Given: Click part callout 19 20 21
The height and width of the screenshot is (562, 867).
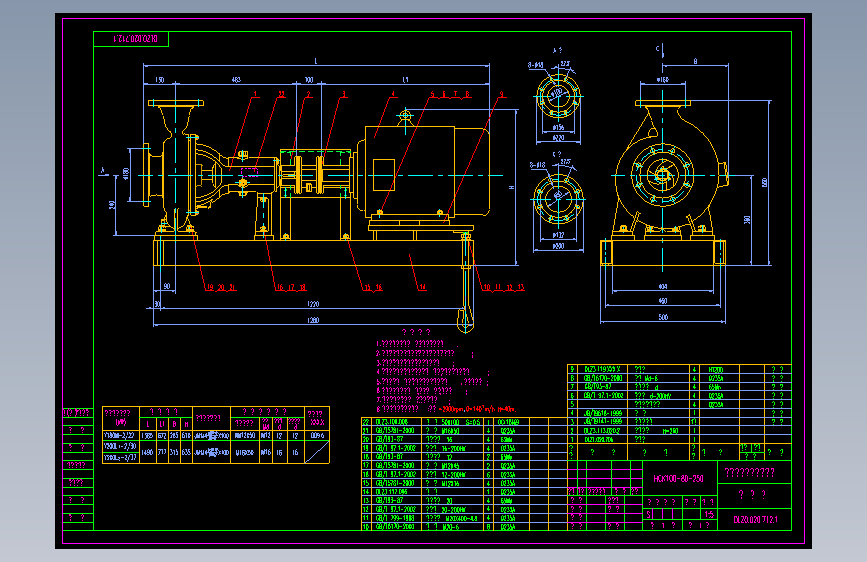Looking at the screenshot, I should (x=221, y=288).
